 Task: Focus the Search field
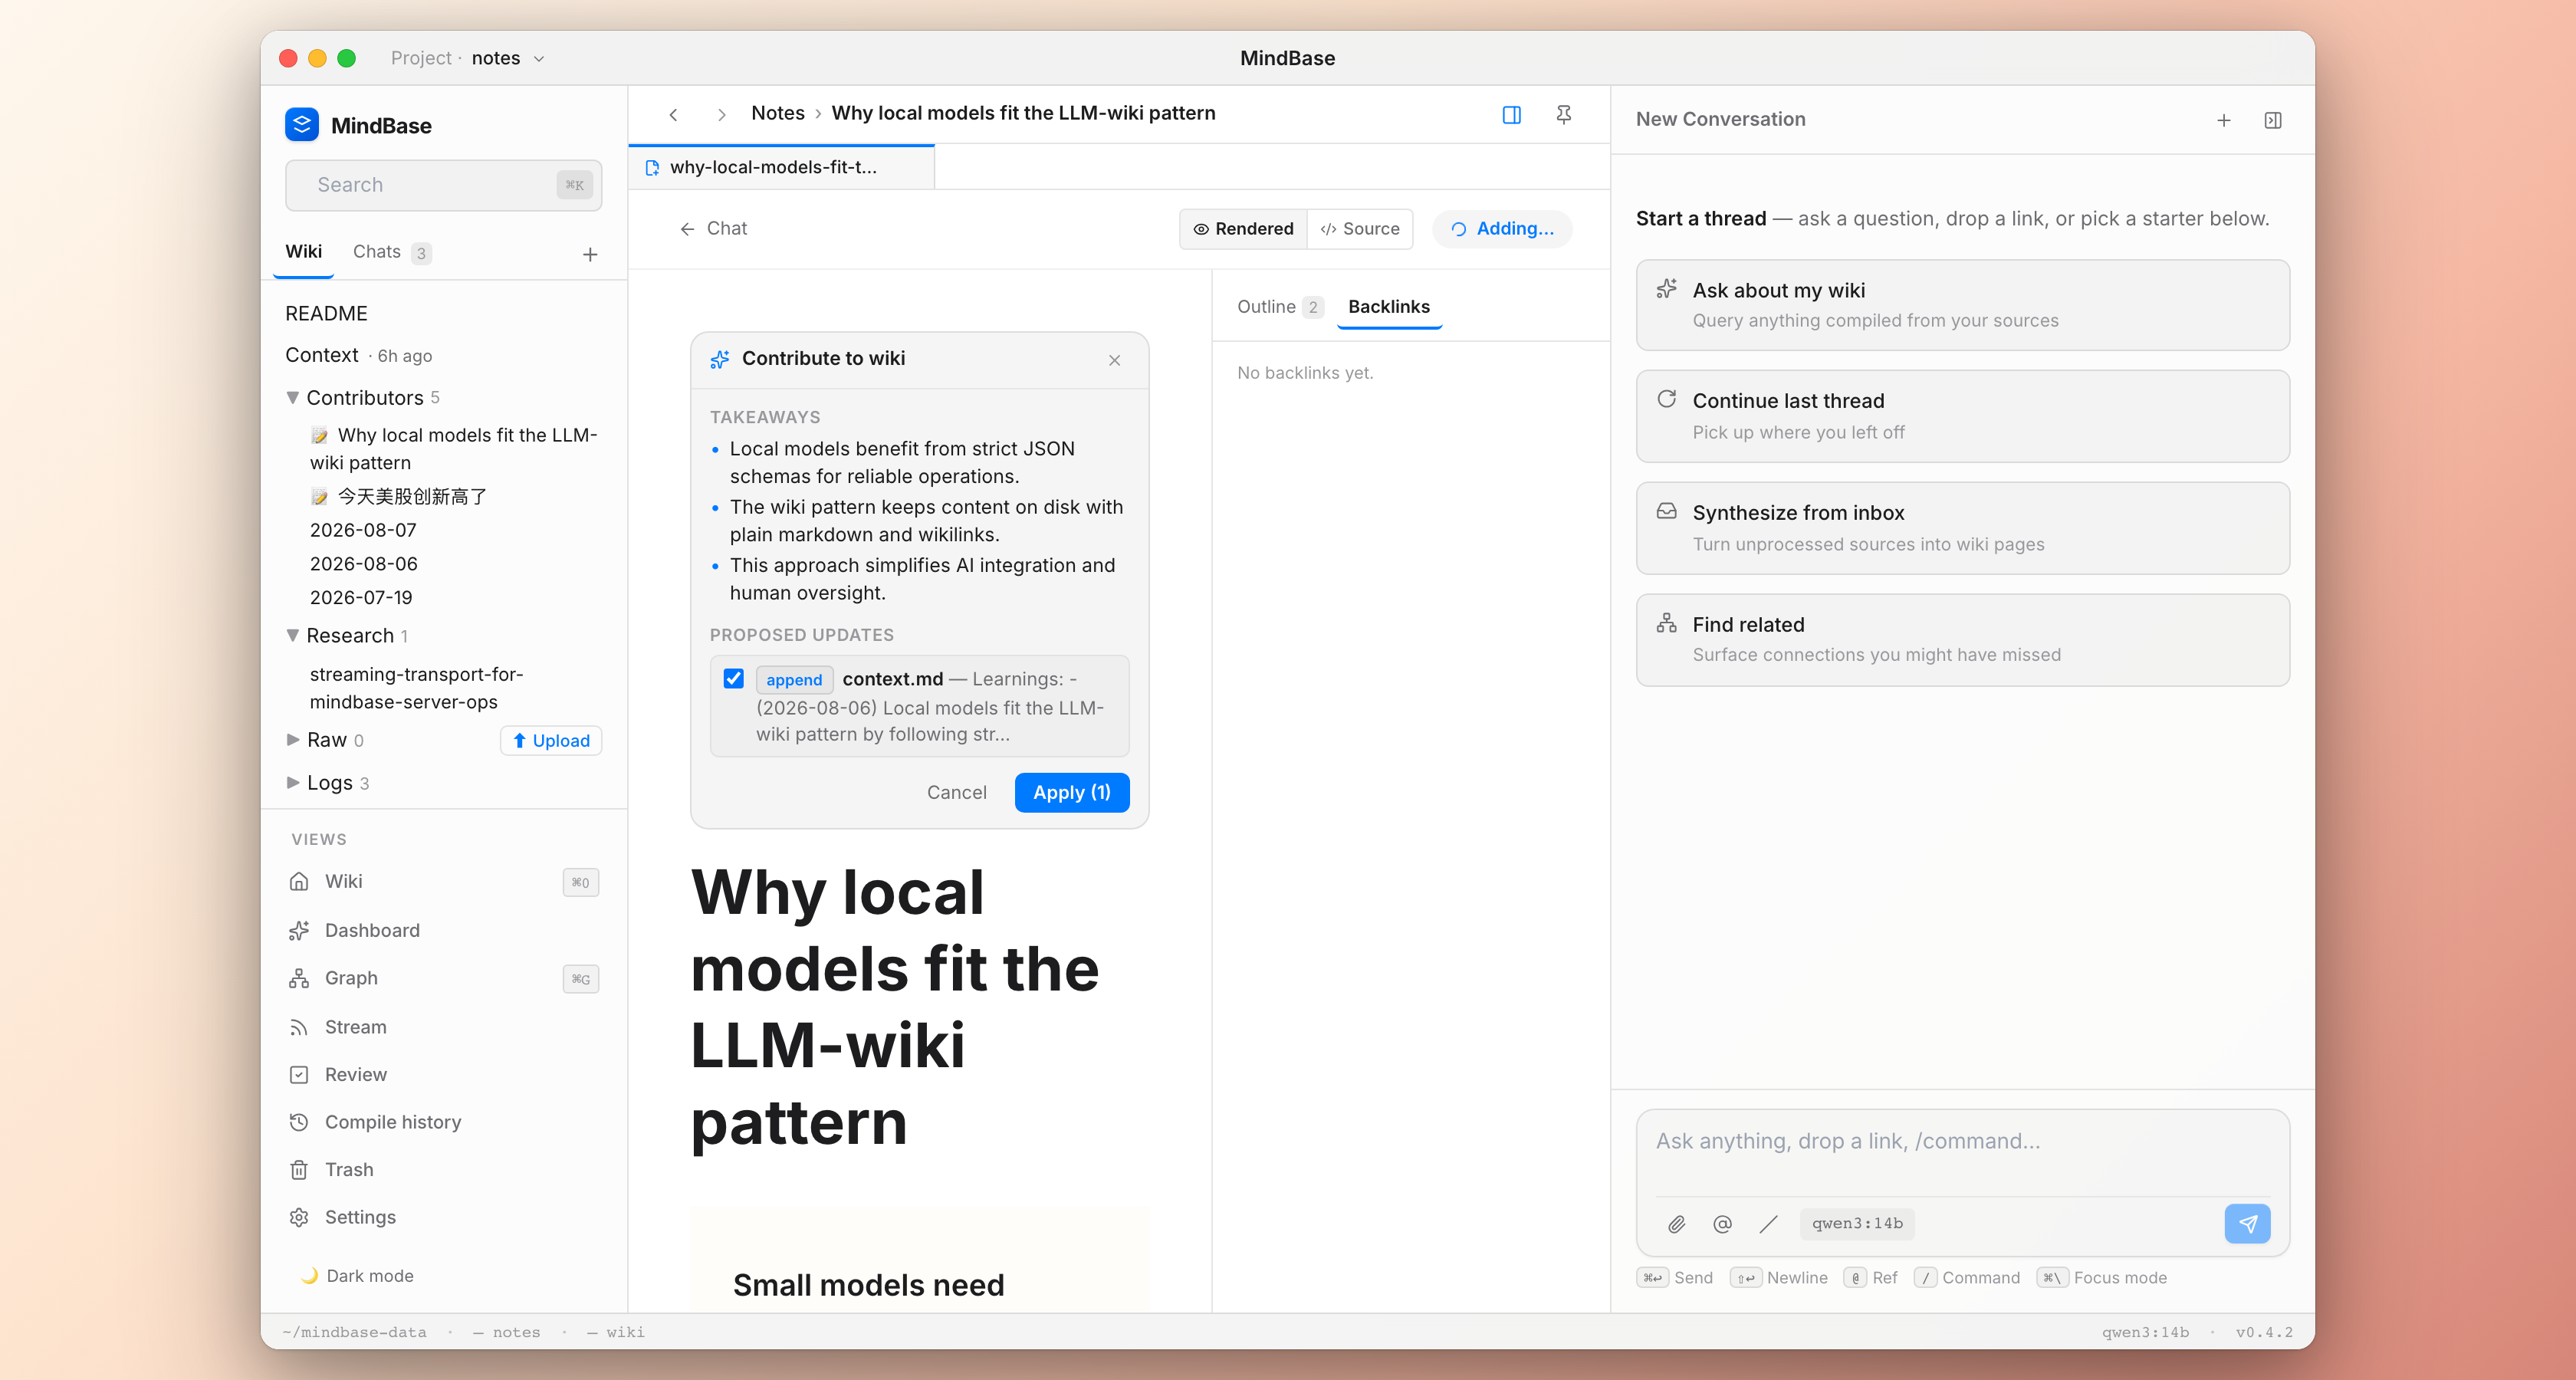[443, 186]
